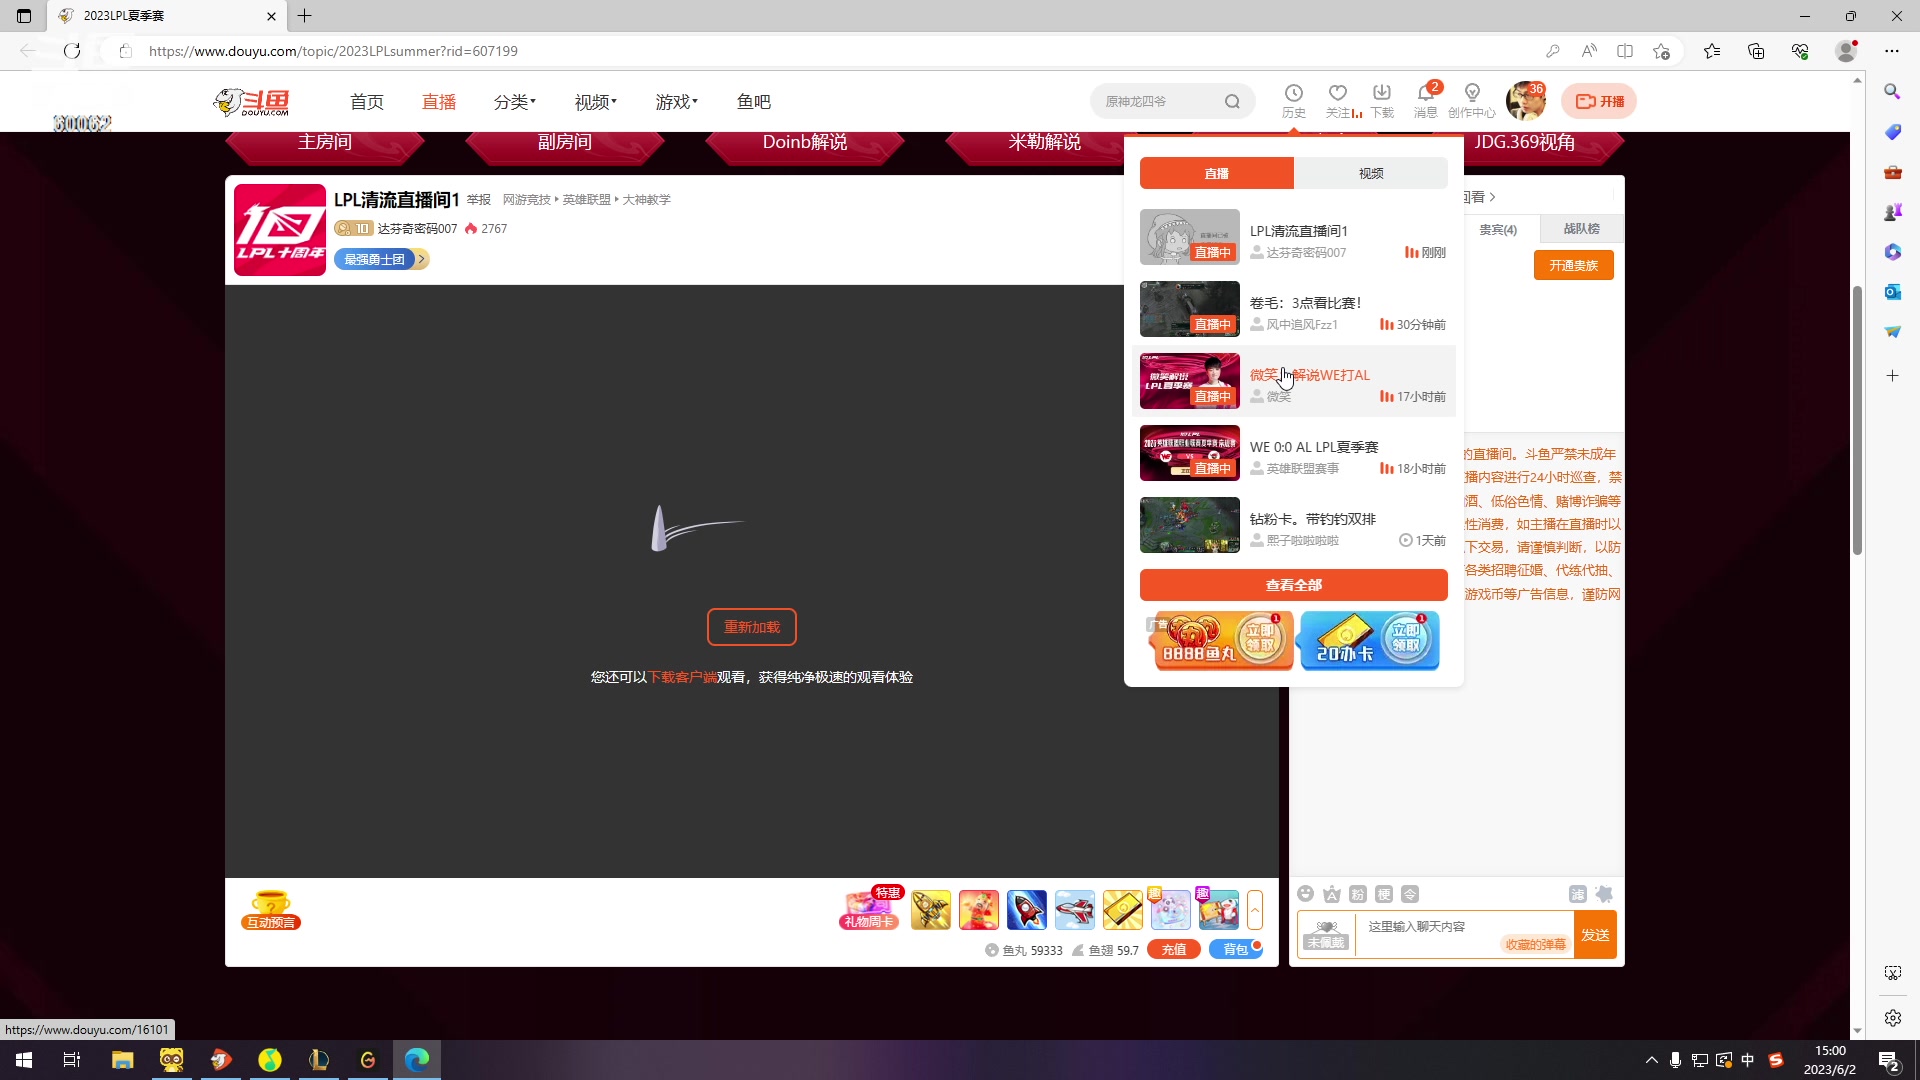
Task: Click the Douyu logo
Action: (252, 101)
